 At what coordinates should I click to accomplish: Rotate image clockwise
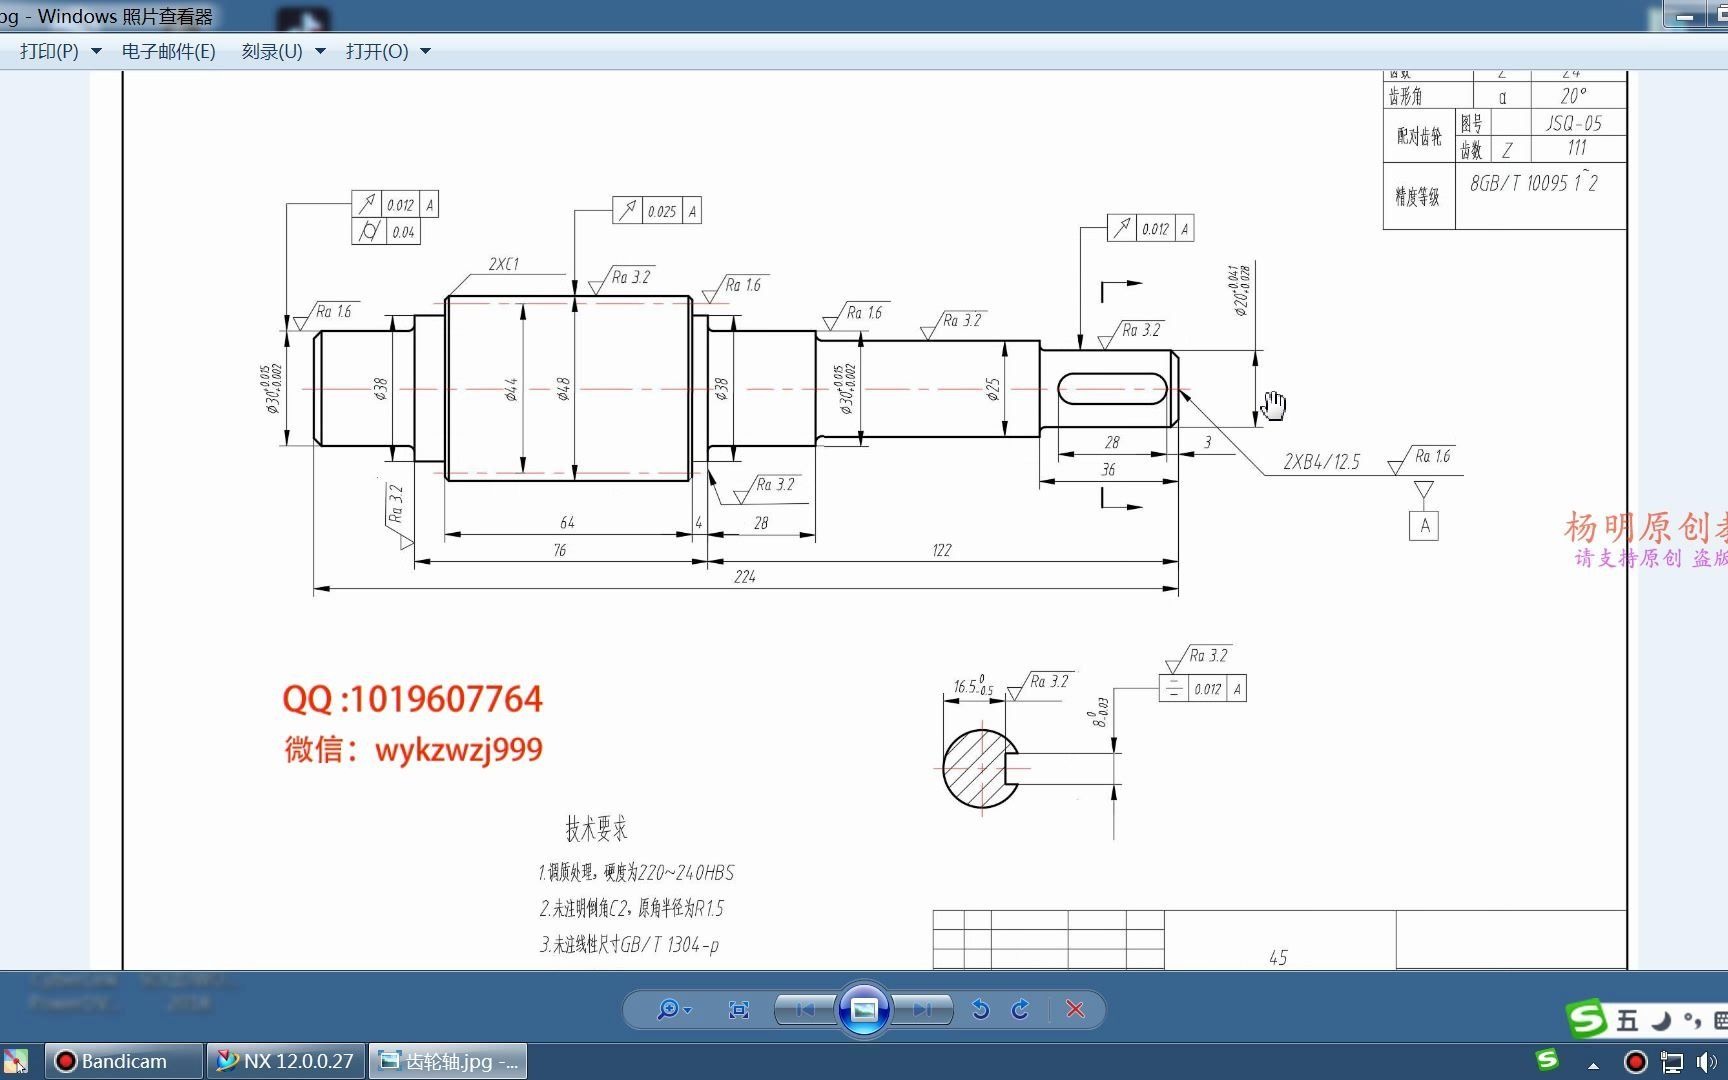tap(1020, 1010)
